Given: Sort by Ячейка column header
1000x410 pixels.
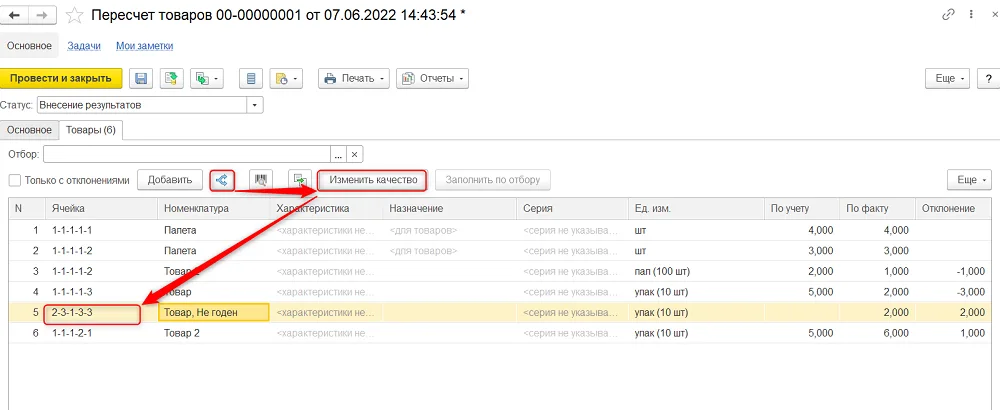Looking at the screenshot, I should click(101, 209).
